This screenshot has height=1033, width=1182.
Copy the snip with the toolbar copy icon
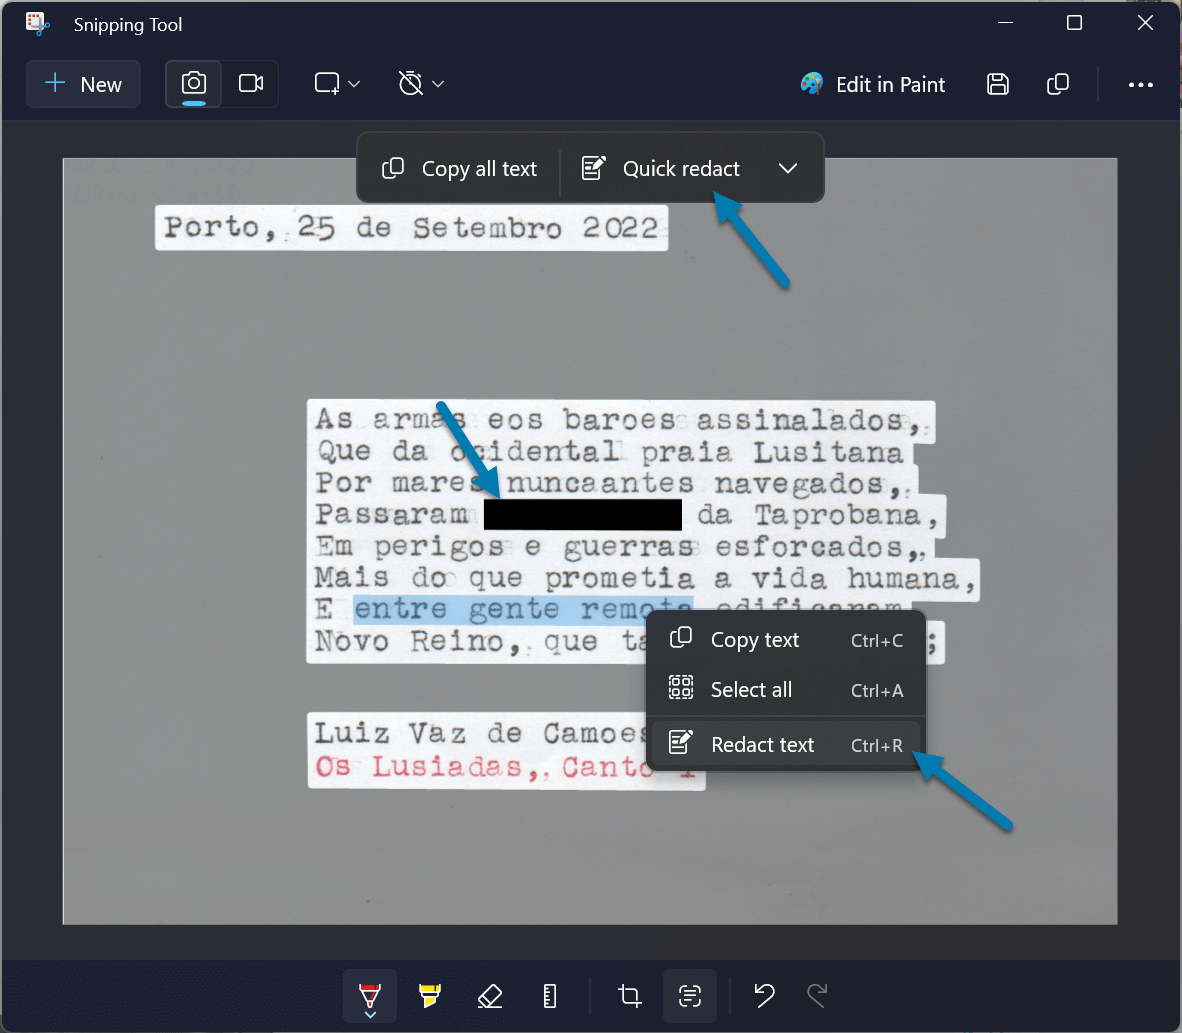(x=1058, y=84)
